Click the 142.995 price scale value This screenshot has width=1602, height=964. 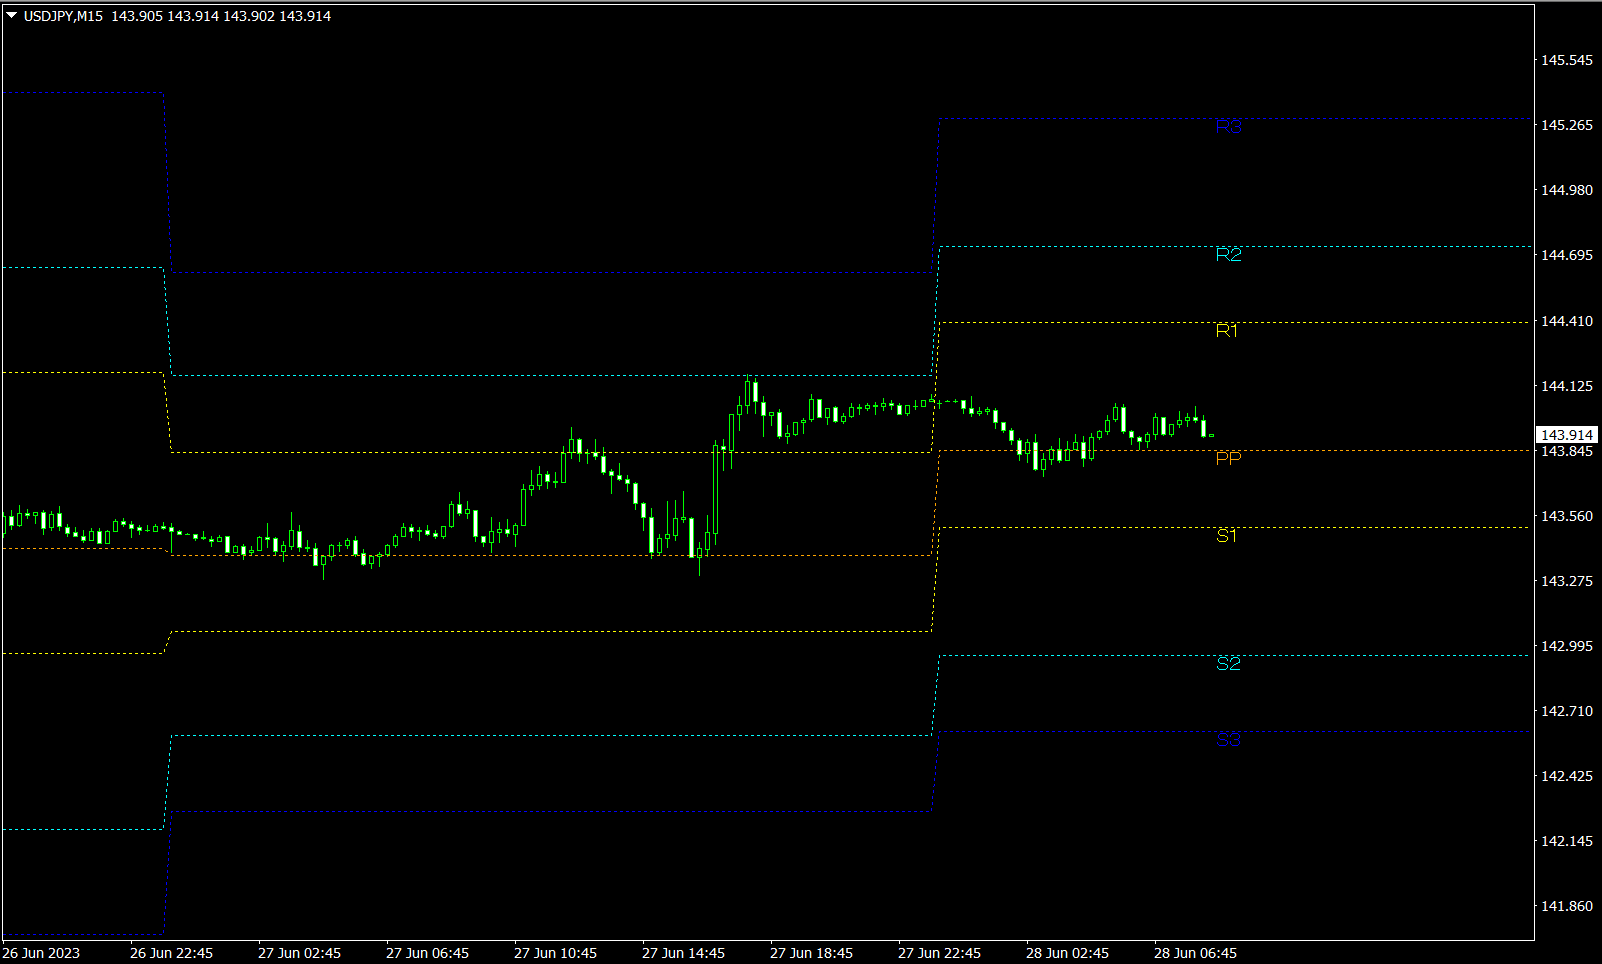pyautogui.click(x=1567, y=646)
